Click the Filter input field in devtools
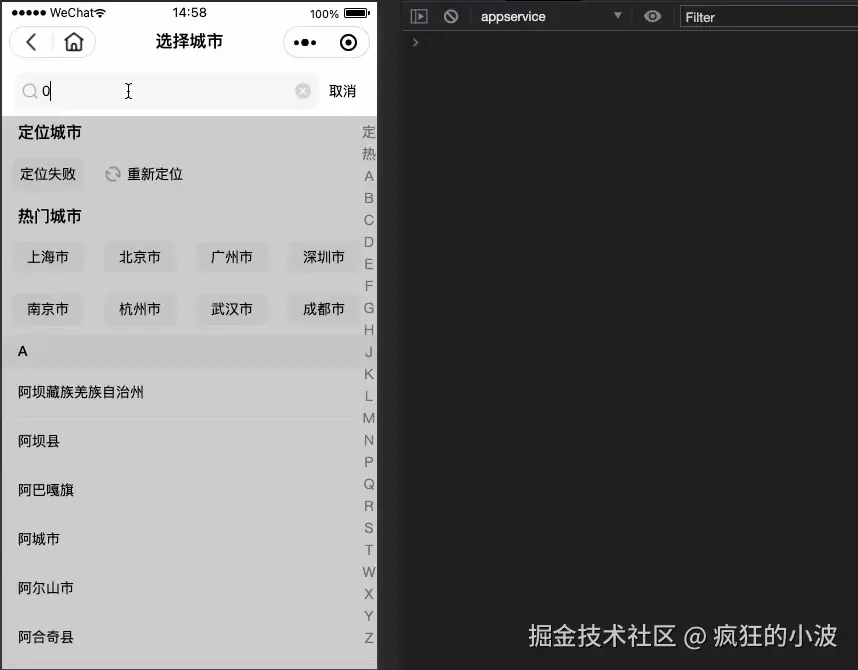 (x=770, y=16)
